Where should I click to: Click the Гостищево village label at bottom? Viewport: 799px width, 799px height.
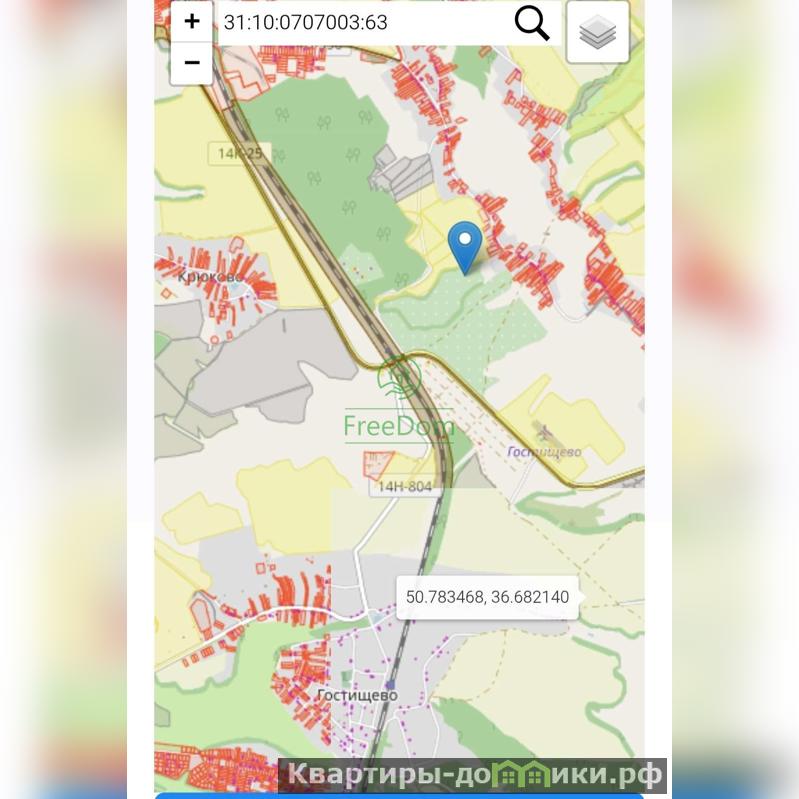coord(357,695)
